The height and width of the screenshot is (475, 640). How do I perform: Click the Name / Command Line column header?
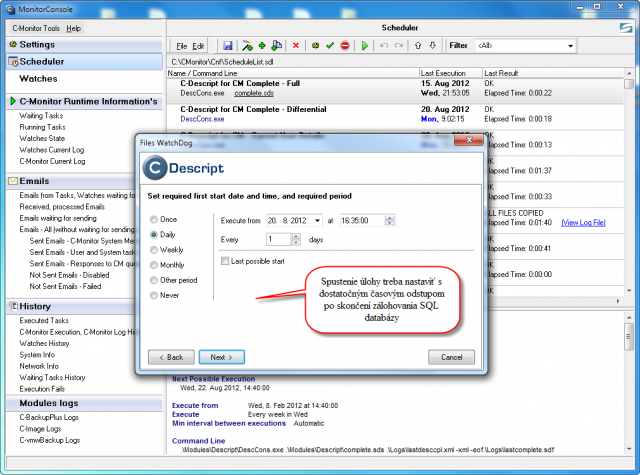point(293,73)
